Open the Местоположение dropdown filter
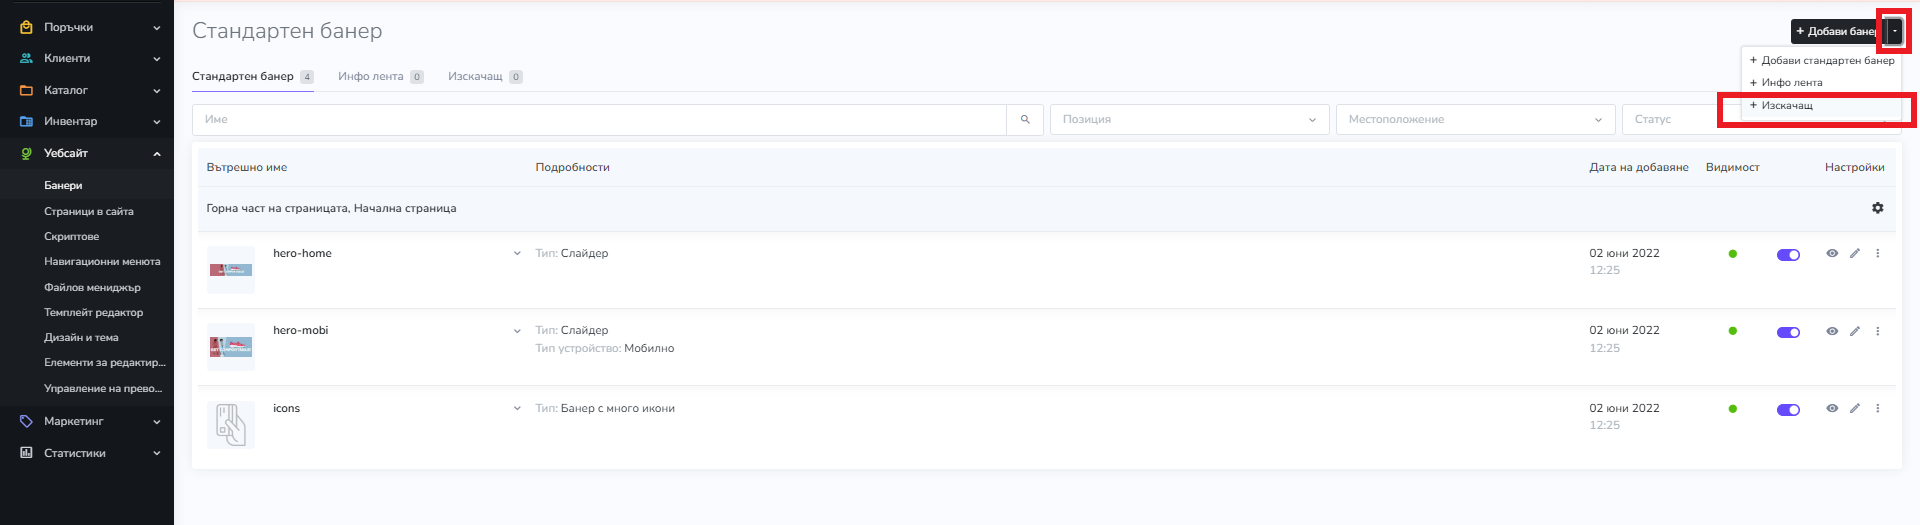Screen dimensions: 1920x525 click(x=1474, y=120)
